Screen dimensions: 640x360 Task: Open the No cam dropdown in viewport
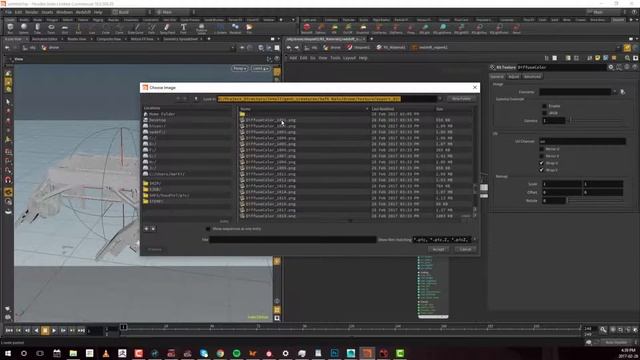pos(260,68)
